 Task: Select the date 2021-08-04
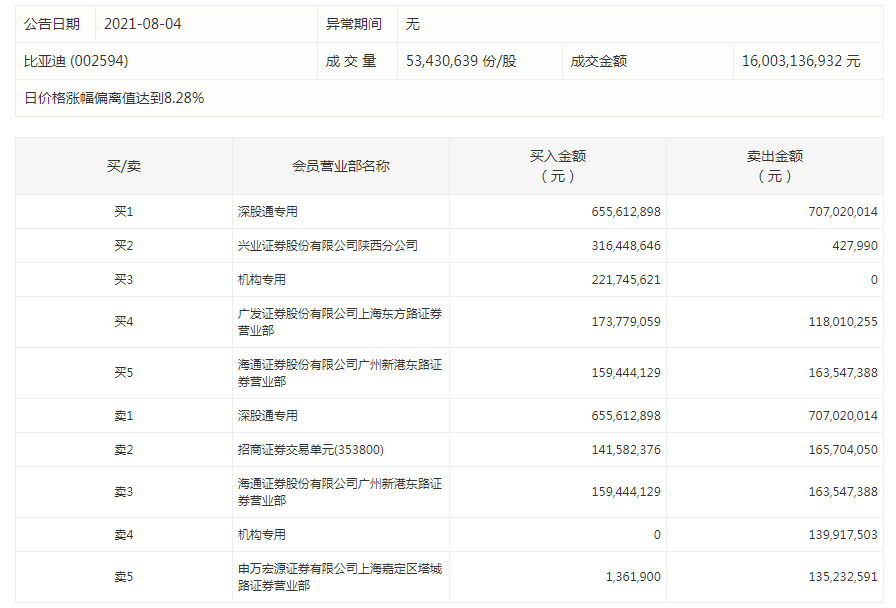[142, 24]
